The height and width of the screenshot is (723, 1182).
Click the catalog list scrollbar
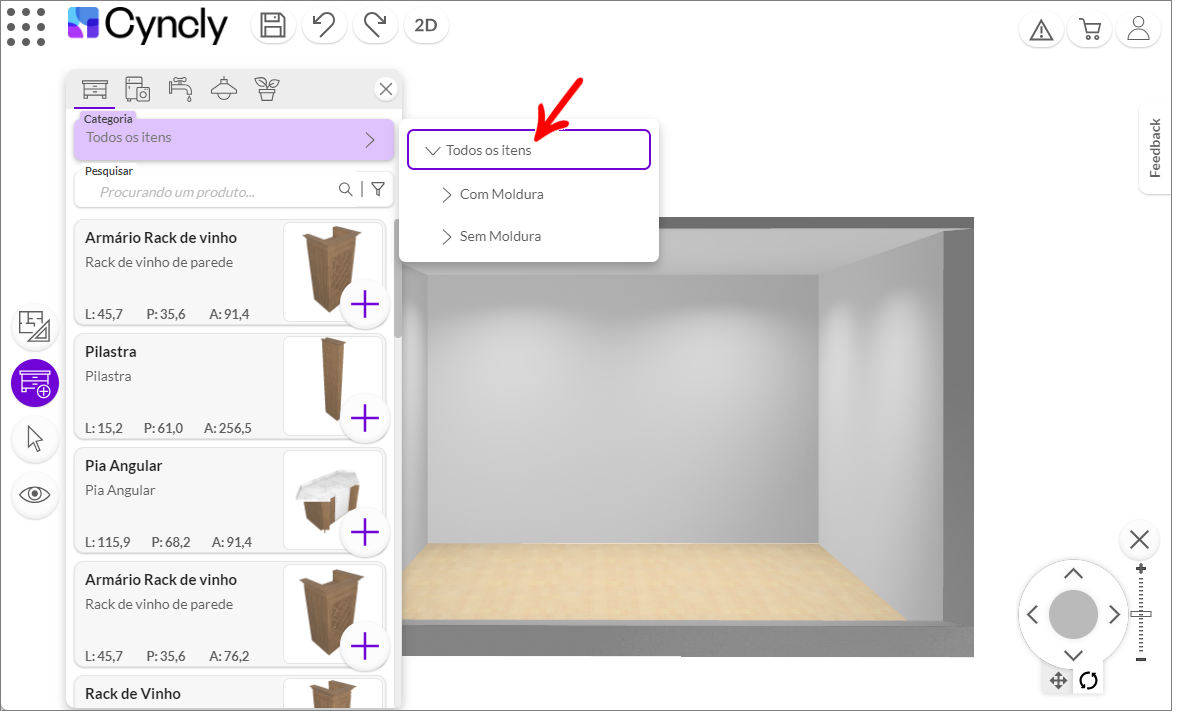(x=398, y=279)
